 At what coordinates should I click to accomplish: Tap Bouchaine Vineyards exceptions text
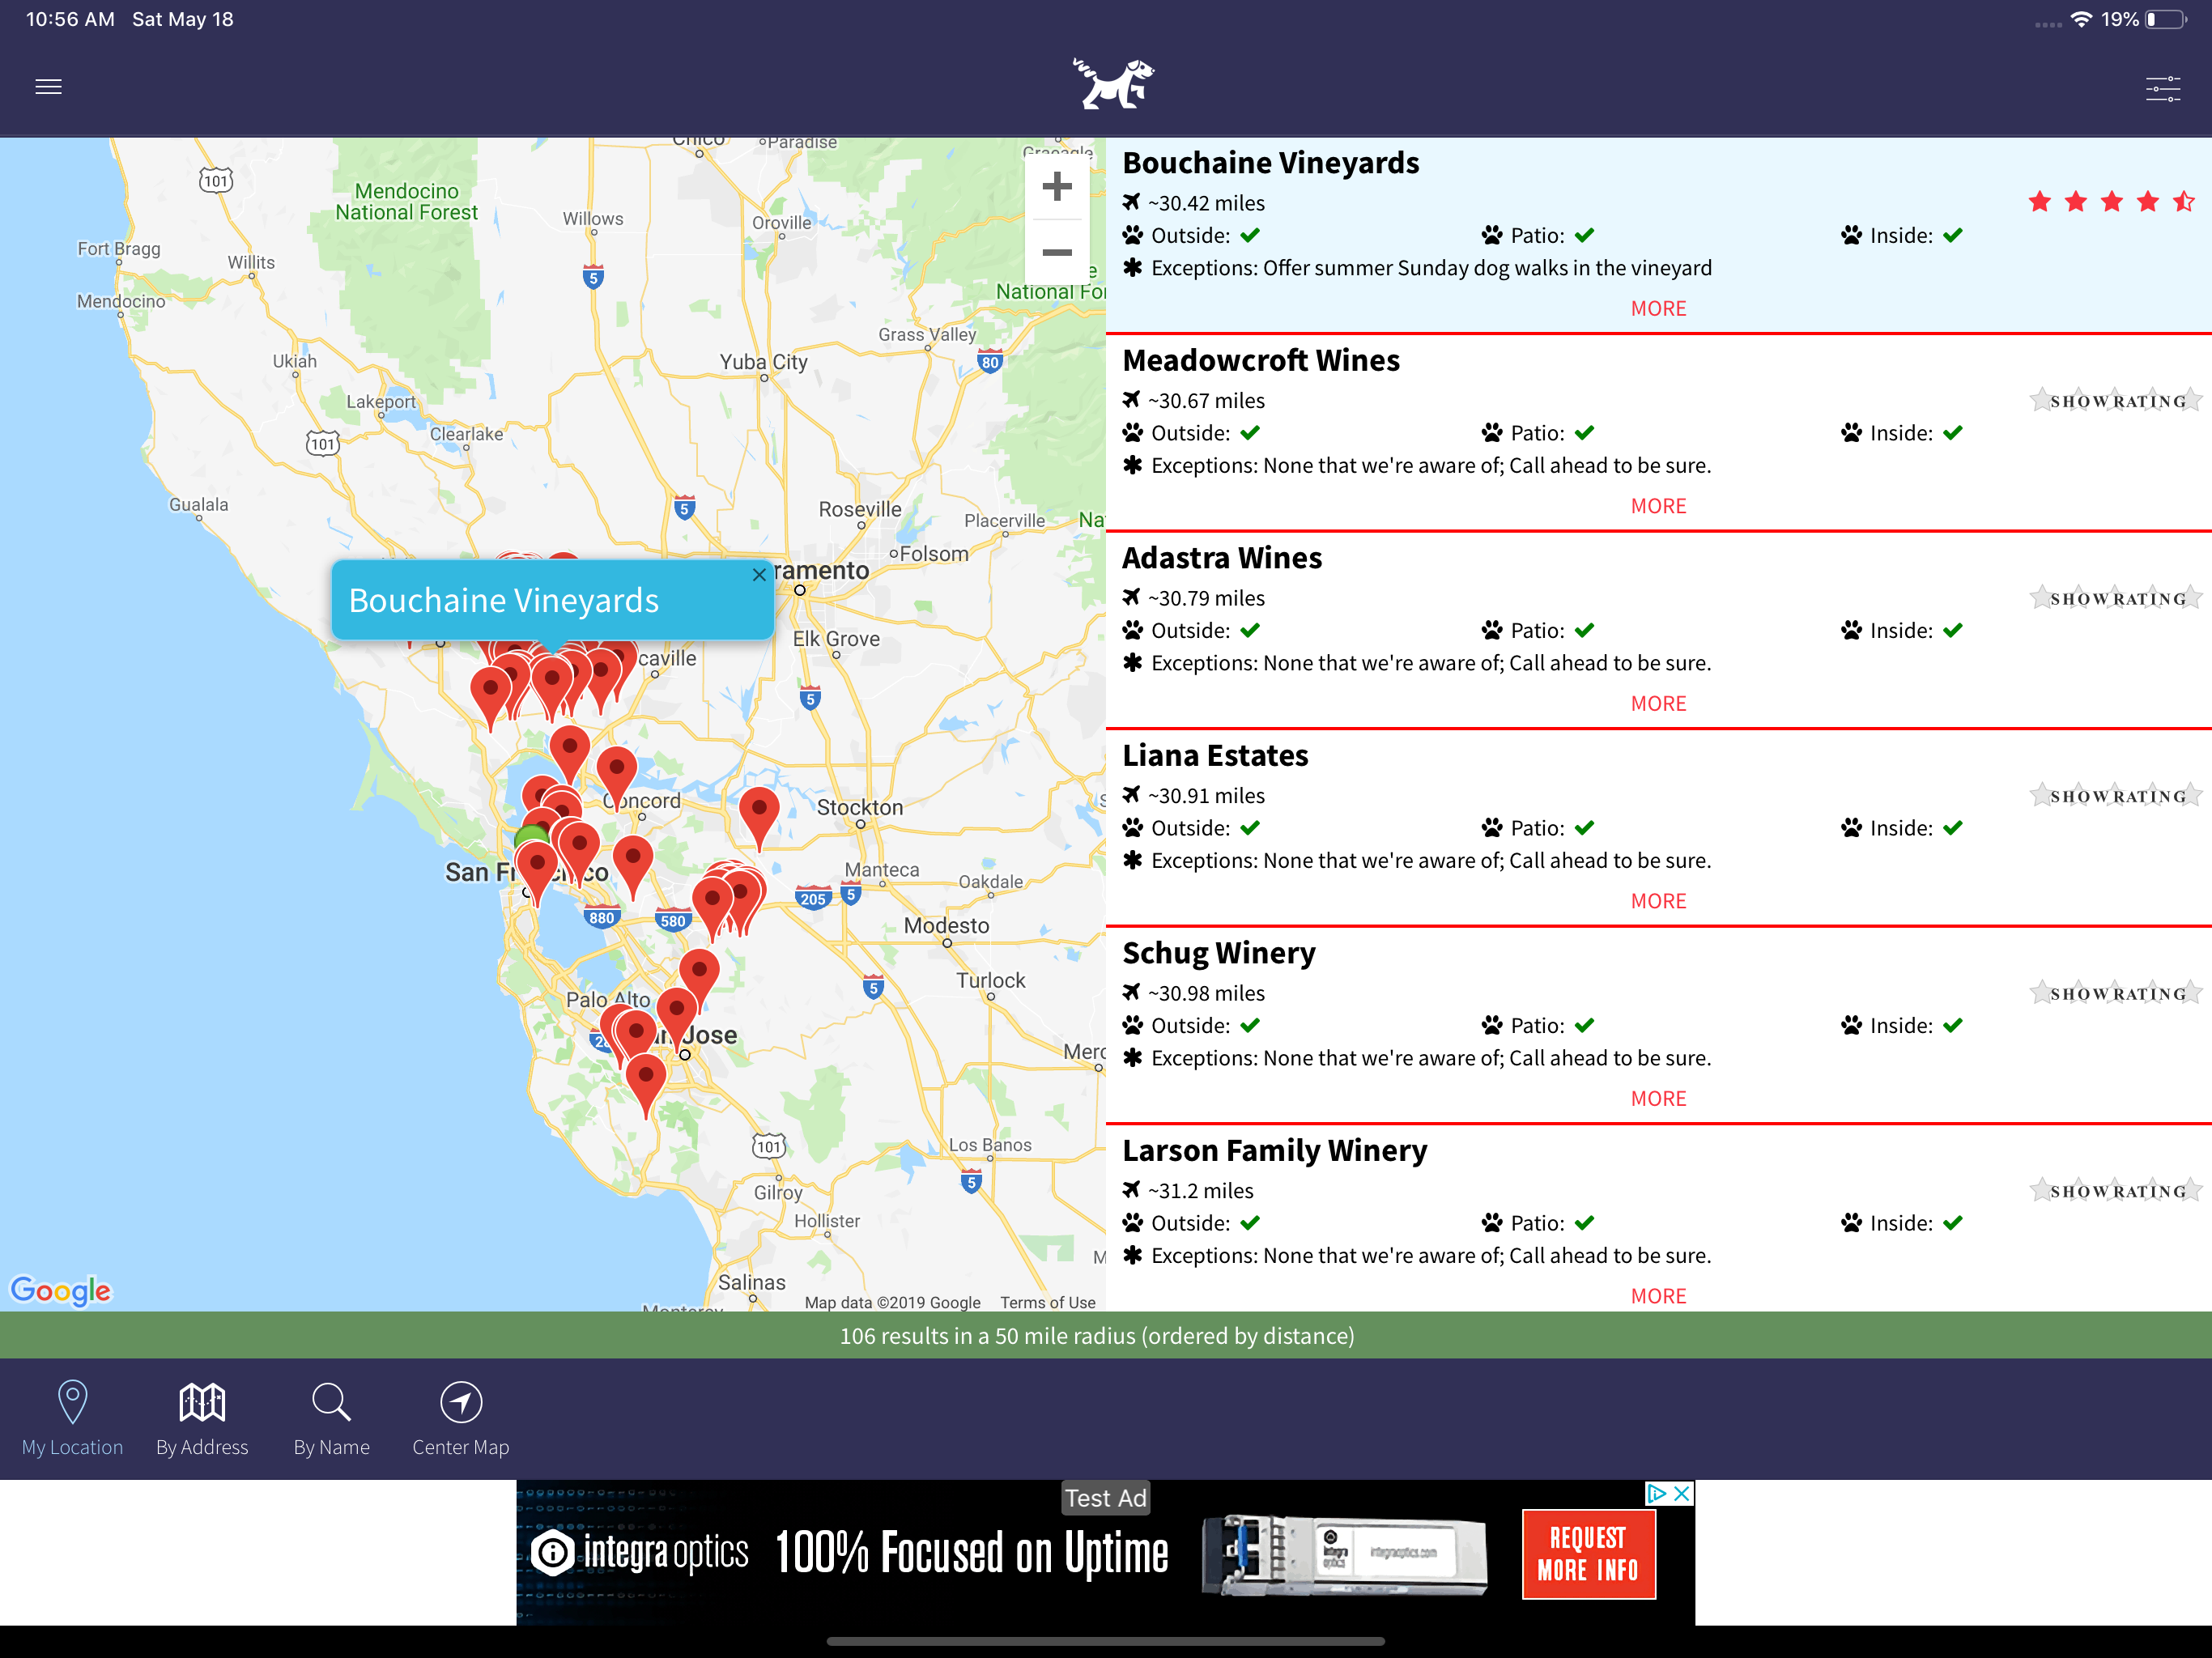pos(1418,268)
